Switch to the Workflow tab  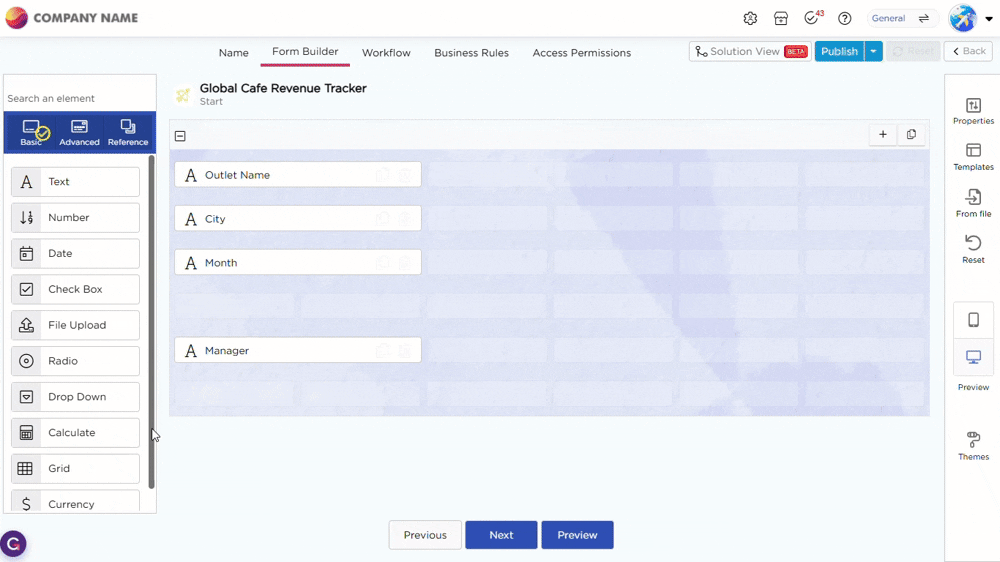tap(386, 53)
